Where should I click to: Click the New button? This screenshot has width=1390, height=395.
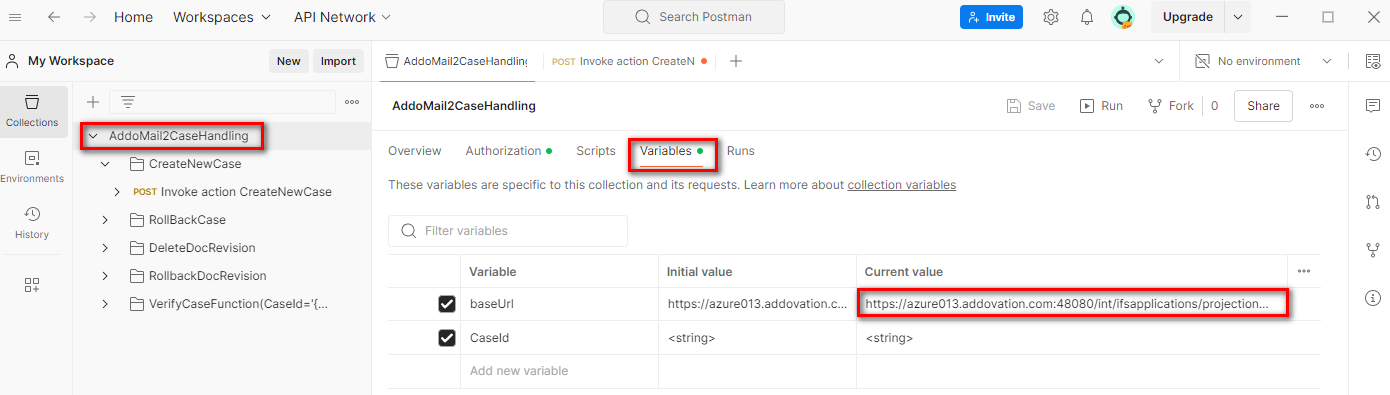pyautogui.click(x=288, y=61)
